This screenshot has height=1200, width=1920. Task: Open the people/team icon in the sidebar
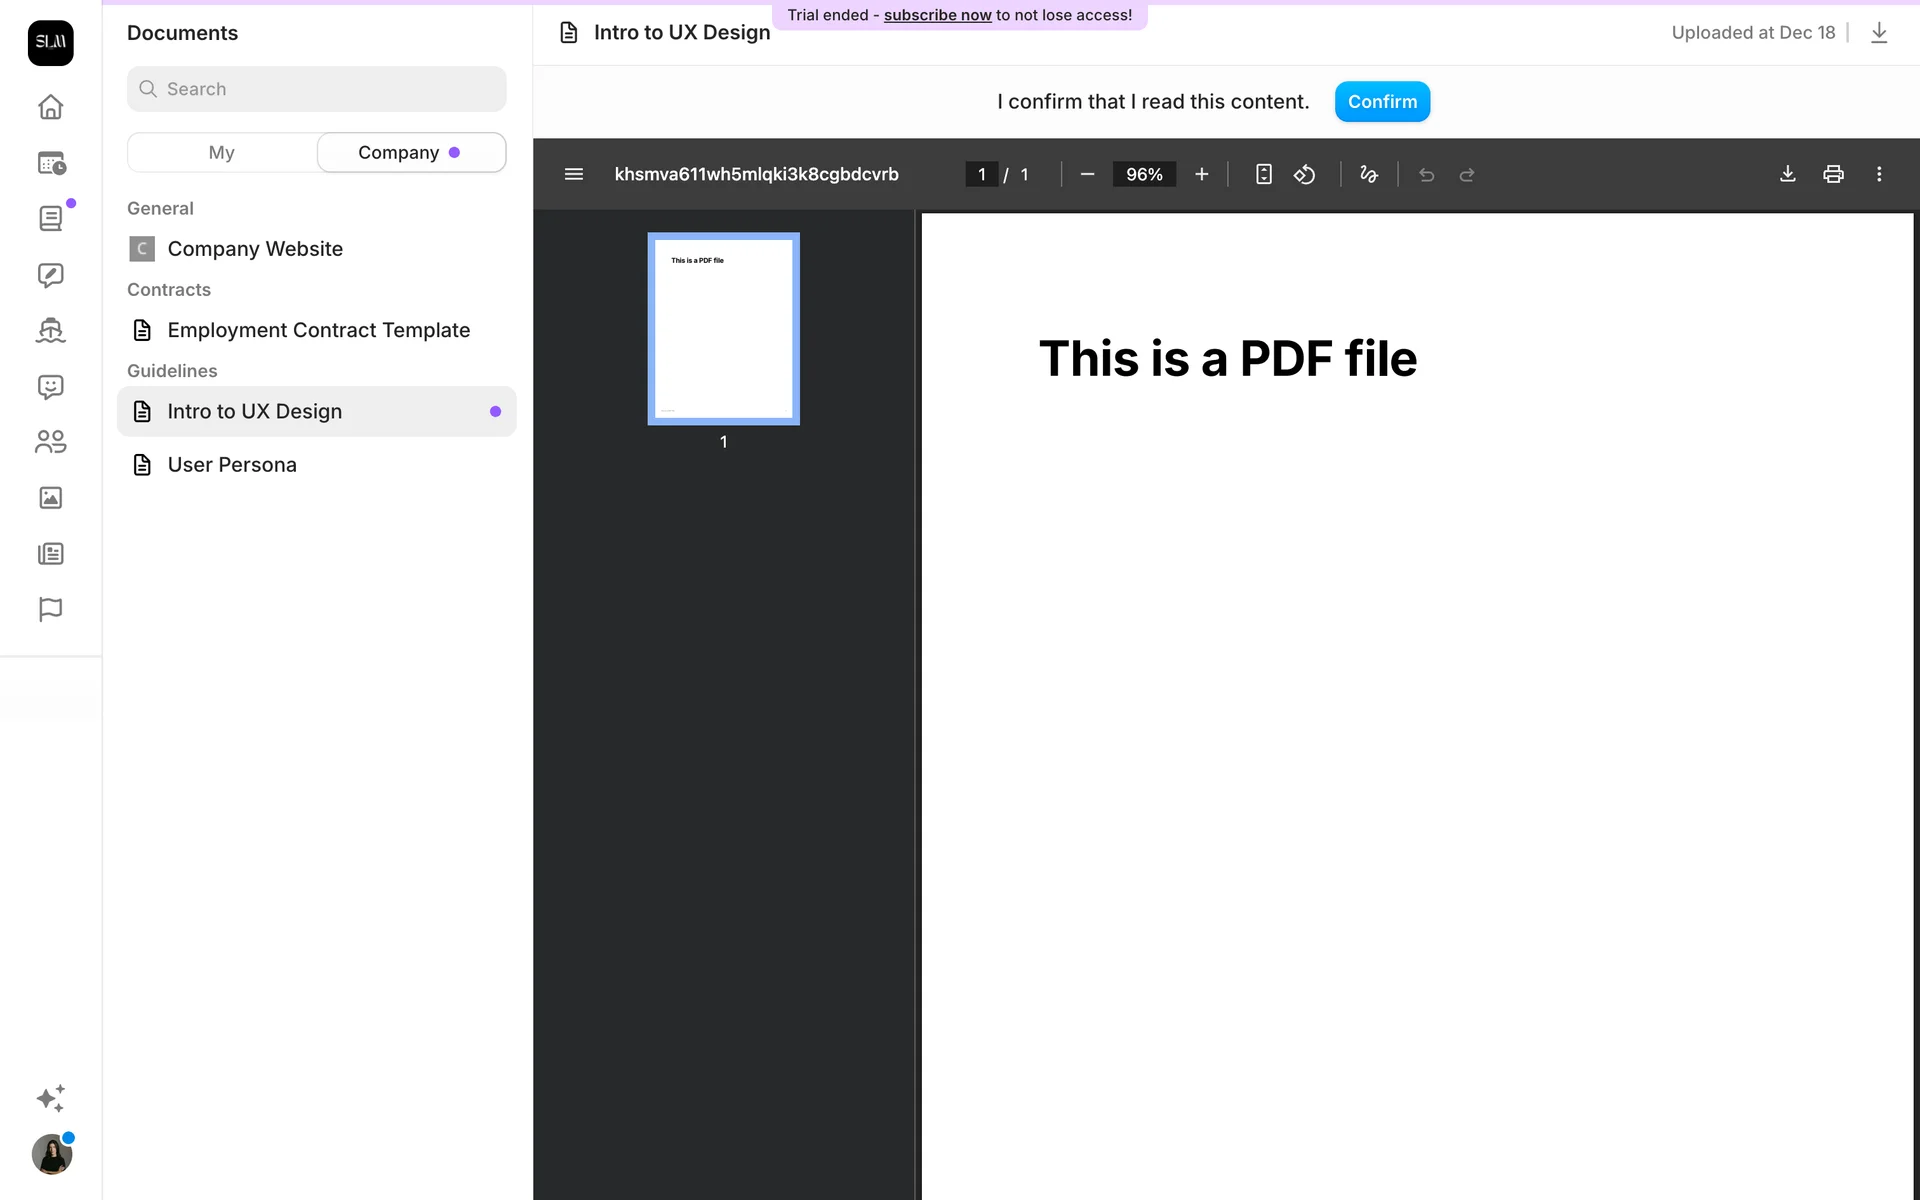coord(50,442)
